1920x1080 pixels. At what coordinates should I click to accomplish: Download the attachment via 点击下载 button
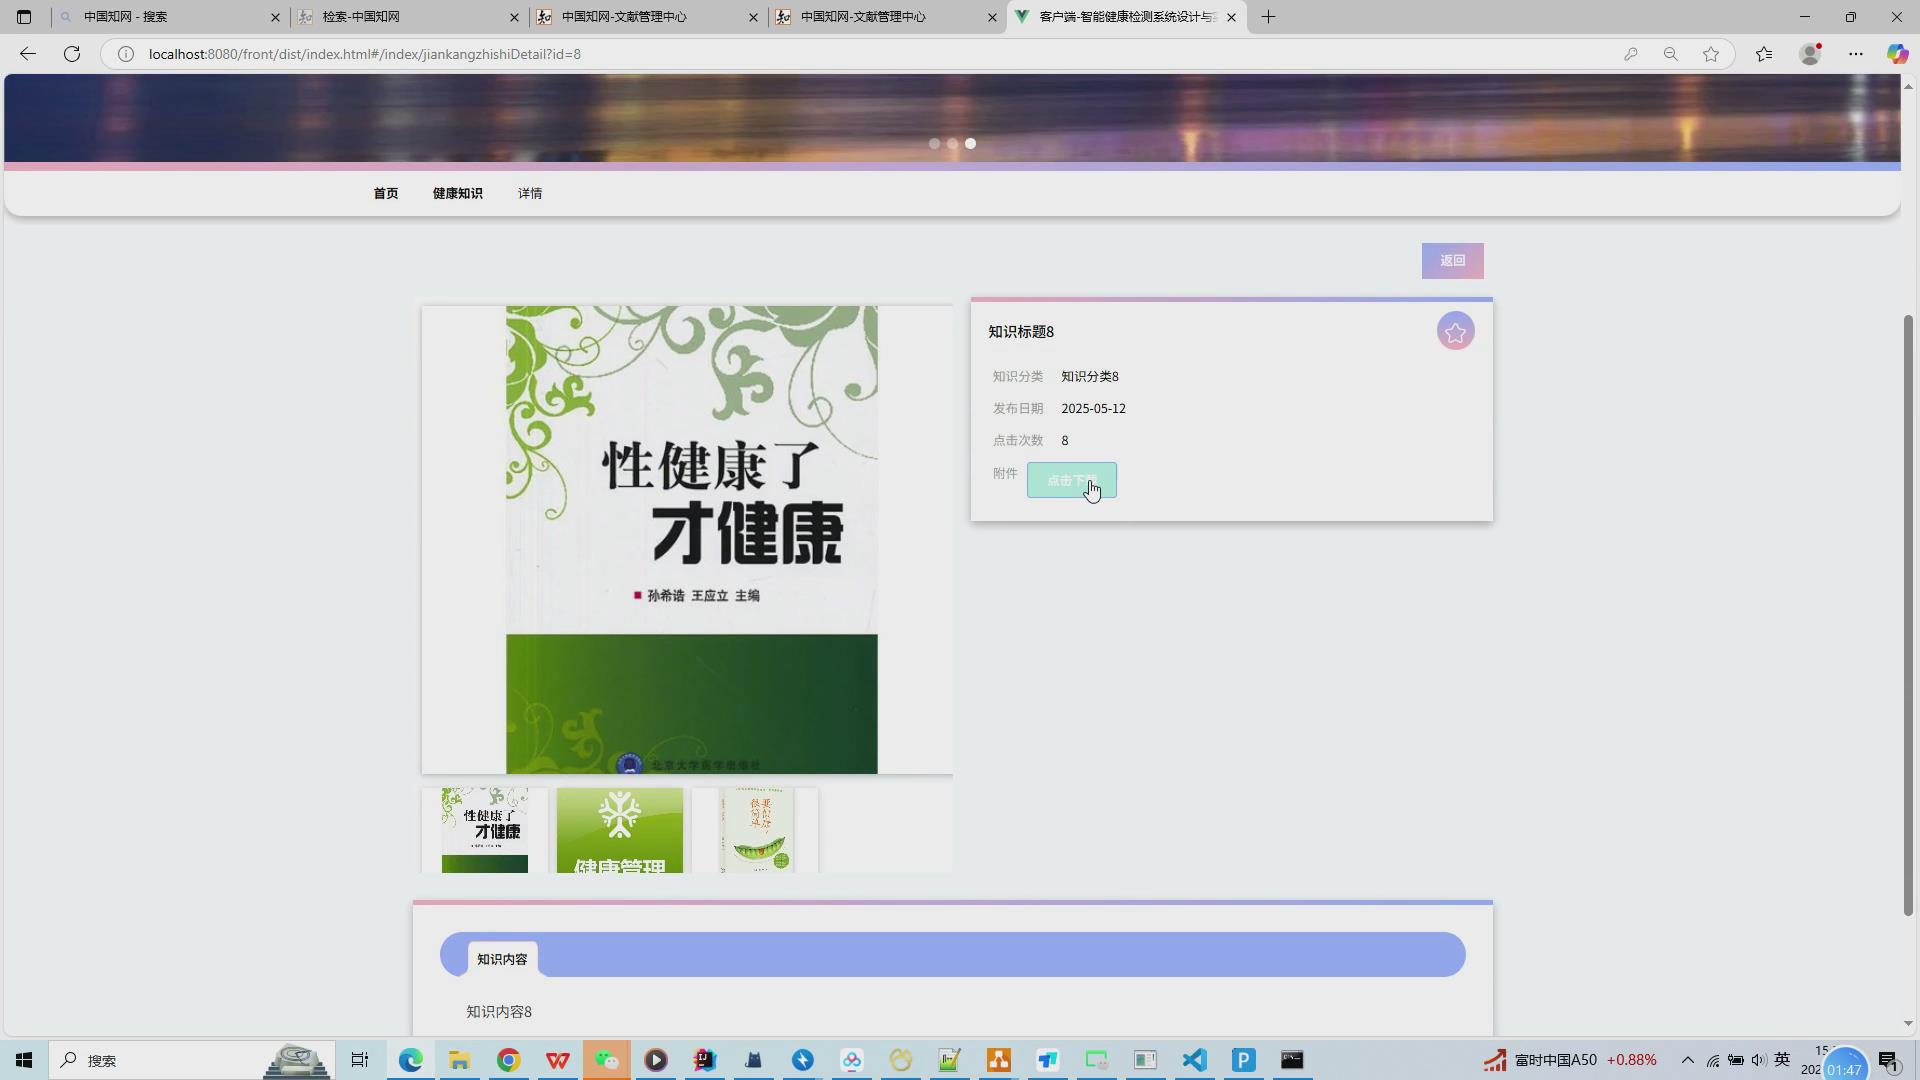click(x=1071, y=480)
